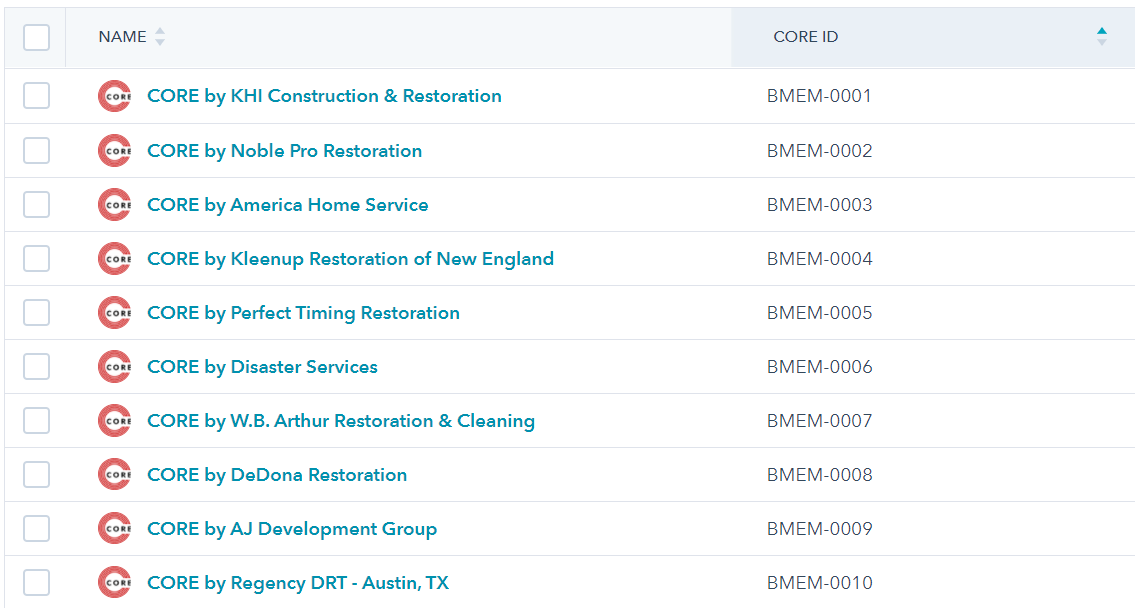Click CORE logo beside Noble Pro Restoration
The width and height of the screenshot is (1135, 608).
114,151
